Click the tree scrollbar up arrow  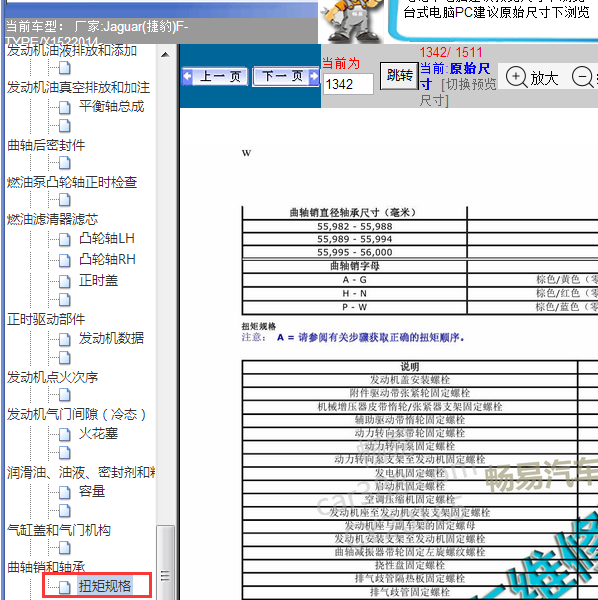165,55
